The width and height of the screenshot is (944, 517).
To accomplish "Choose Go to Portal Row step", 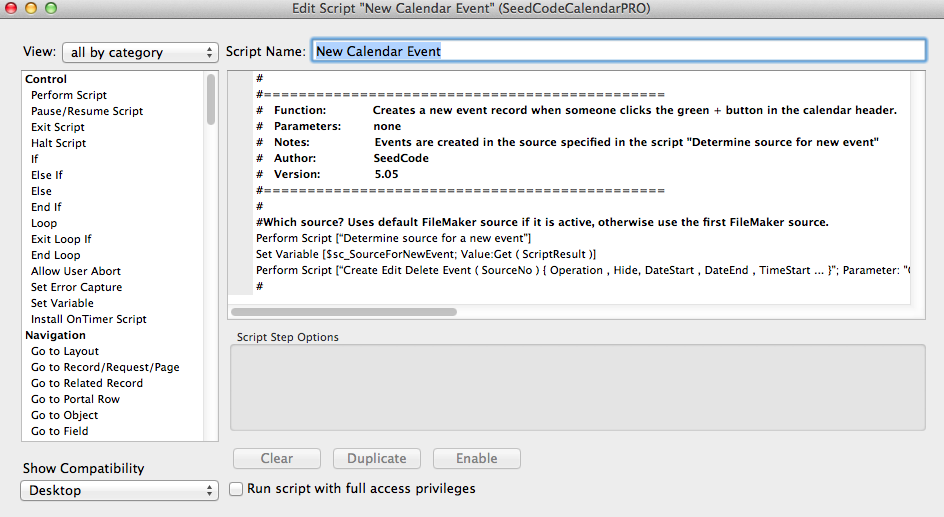I will point(75,399).
